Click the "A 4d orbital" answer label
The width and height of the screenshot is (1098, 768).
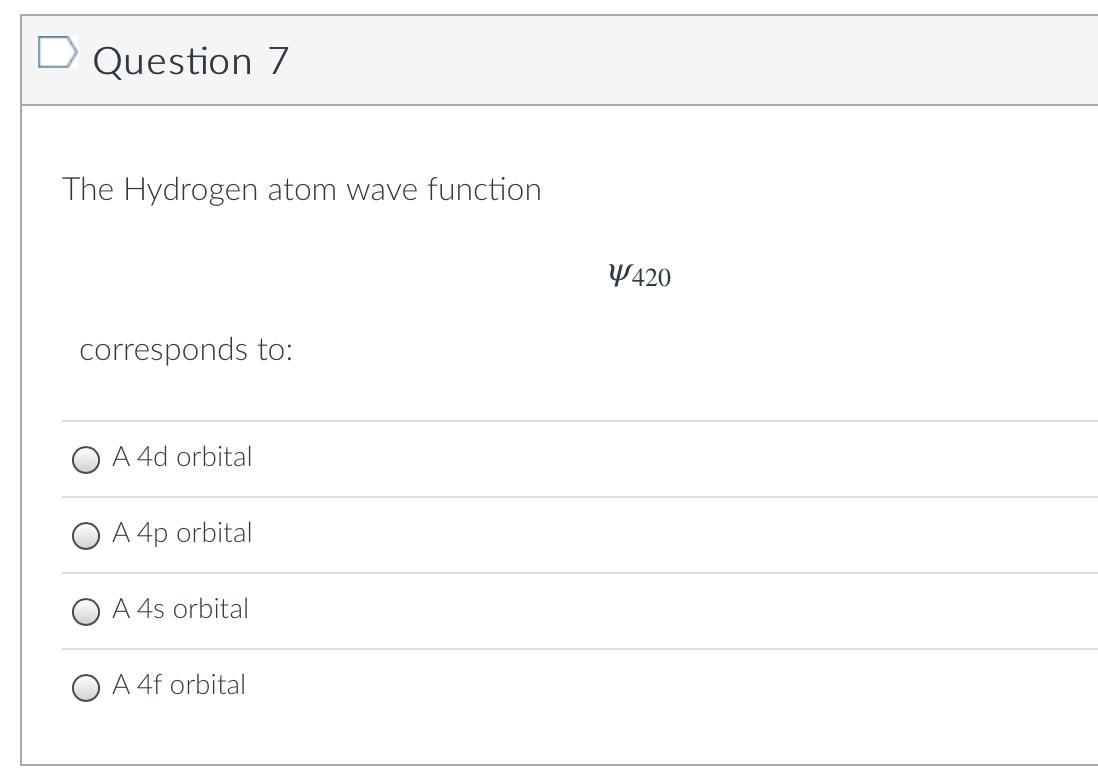click(182, 457)
